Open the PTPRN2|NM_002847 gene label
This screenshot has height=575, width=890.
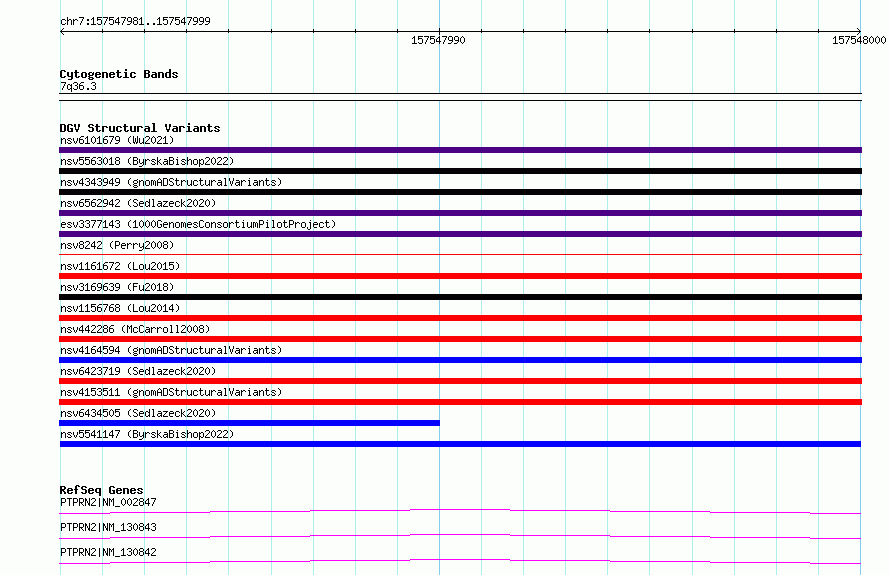click(x=108, y=502)
